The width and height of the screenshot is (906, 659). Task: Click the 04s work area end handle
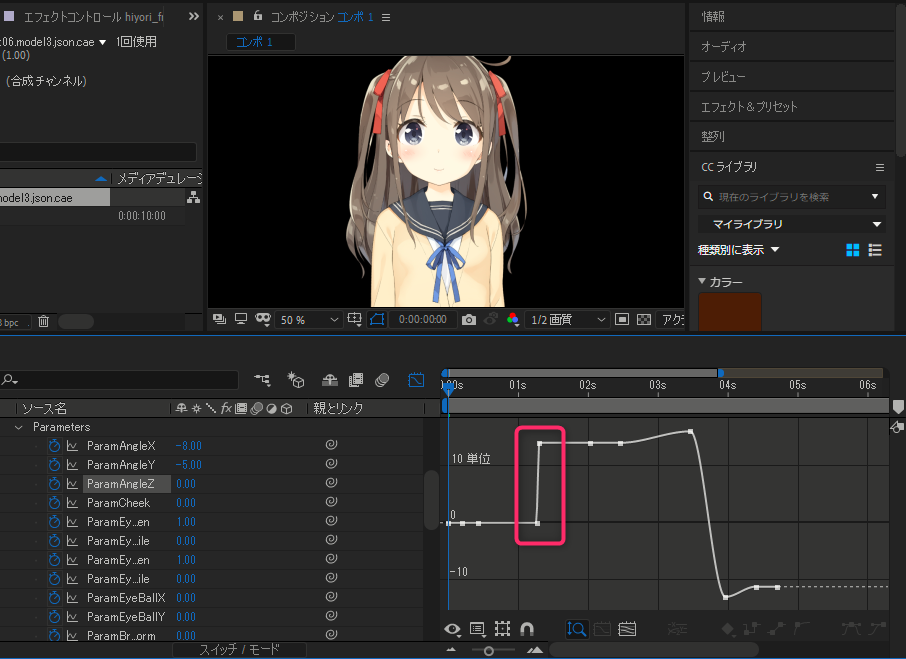[x=721, y=373]
